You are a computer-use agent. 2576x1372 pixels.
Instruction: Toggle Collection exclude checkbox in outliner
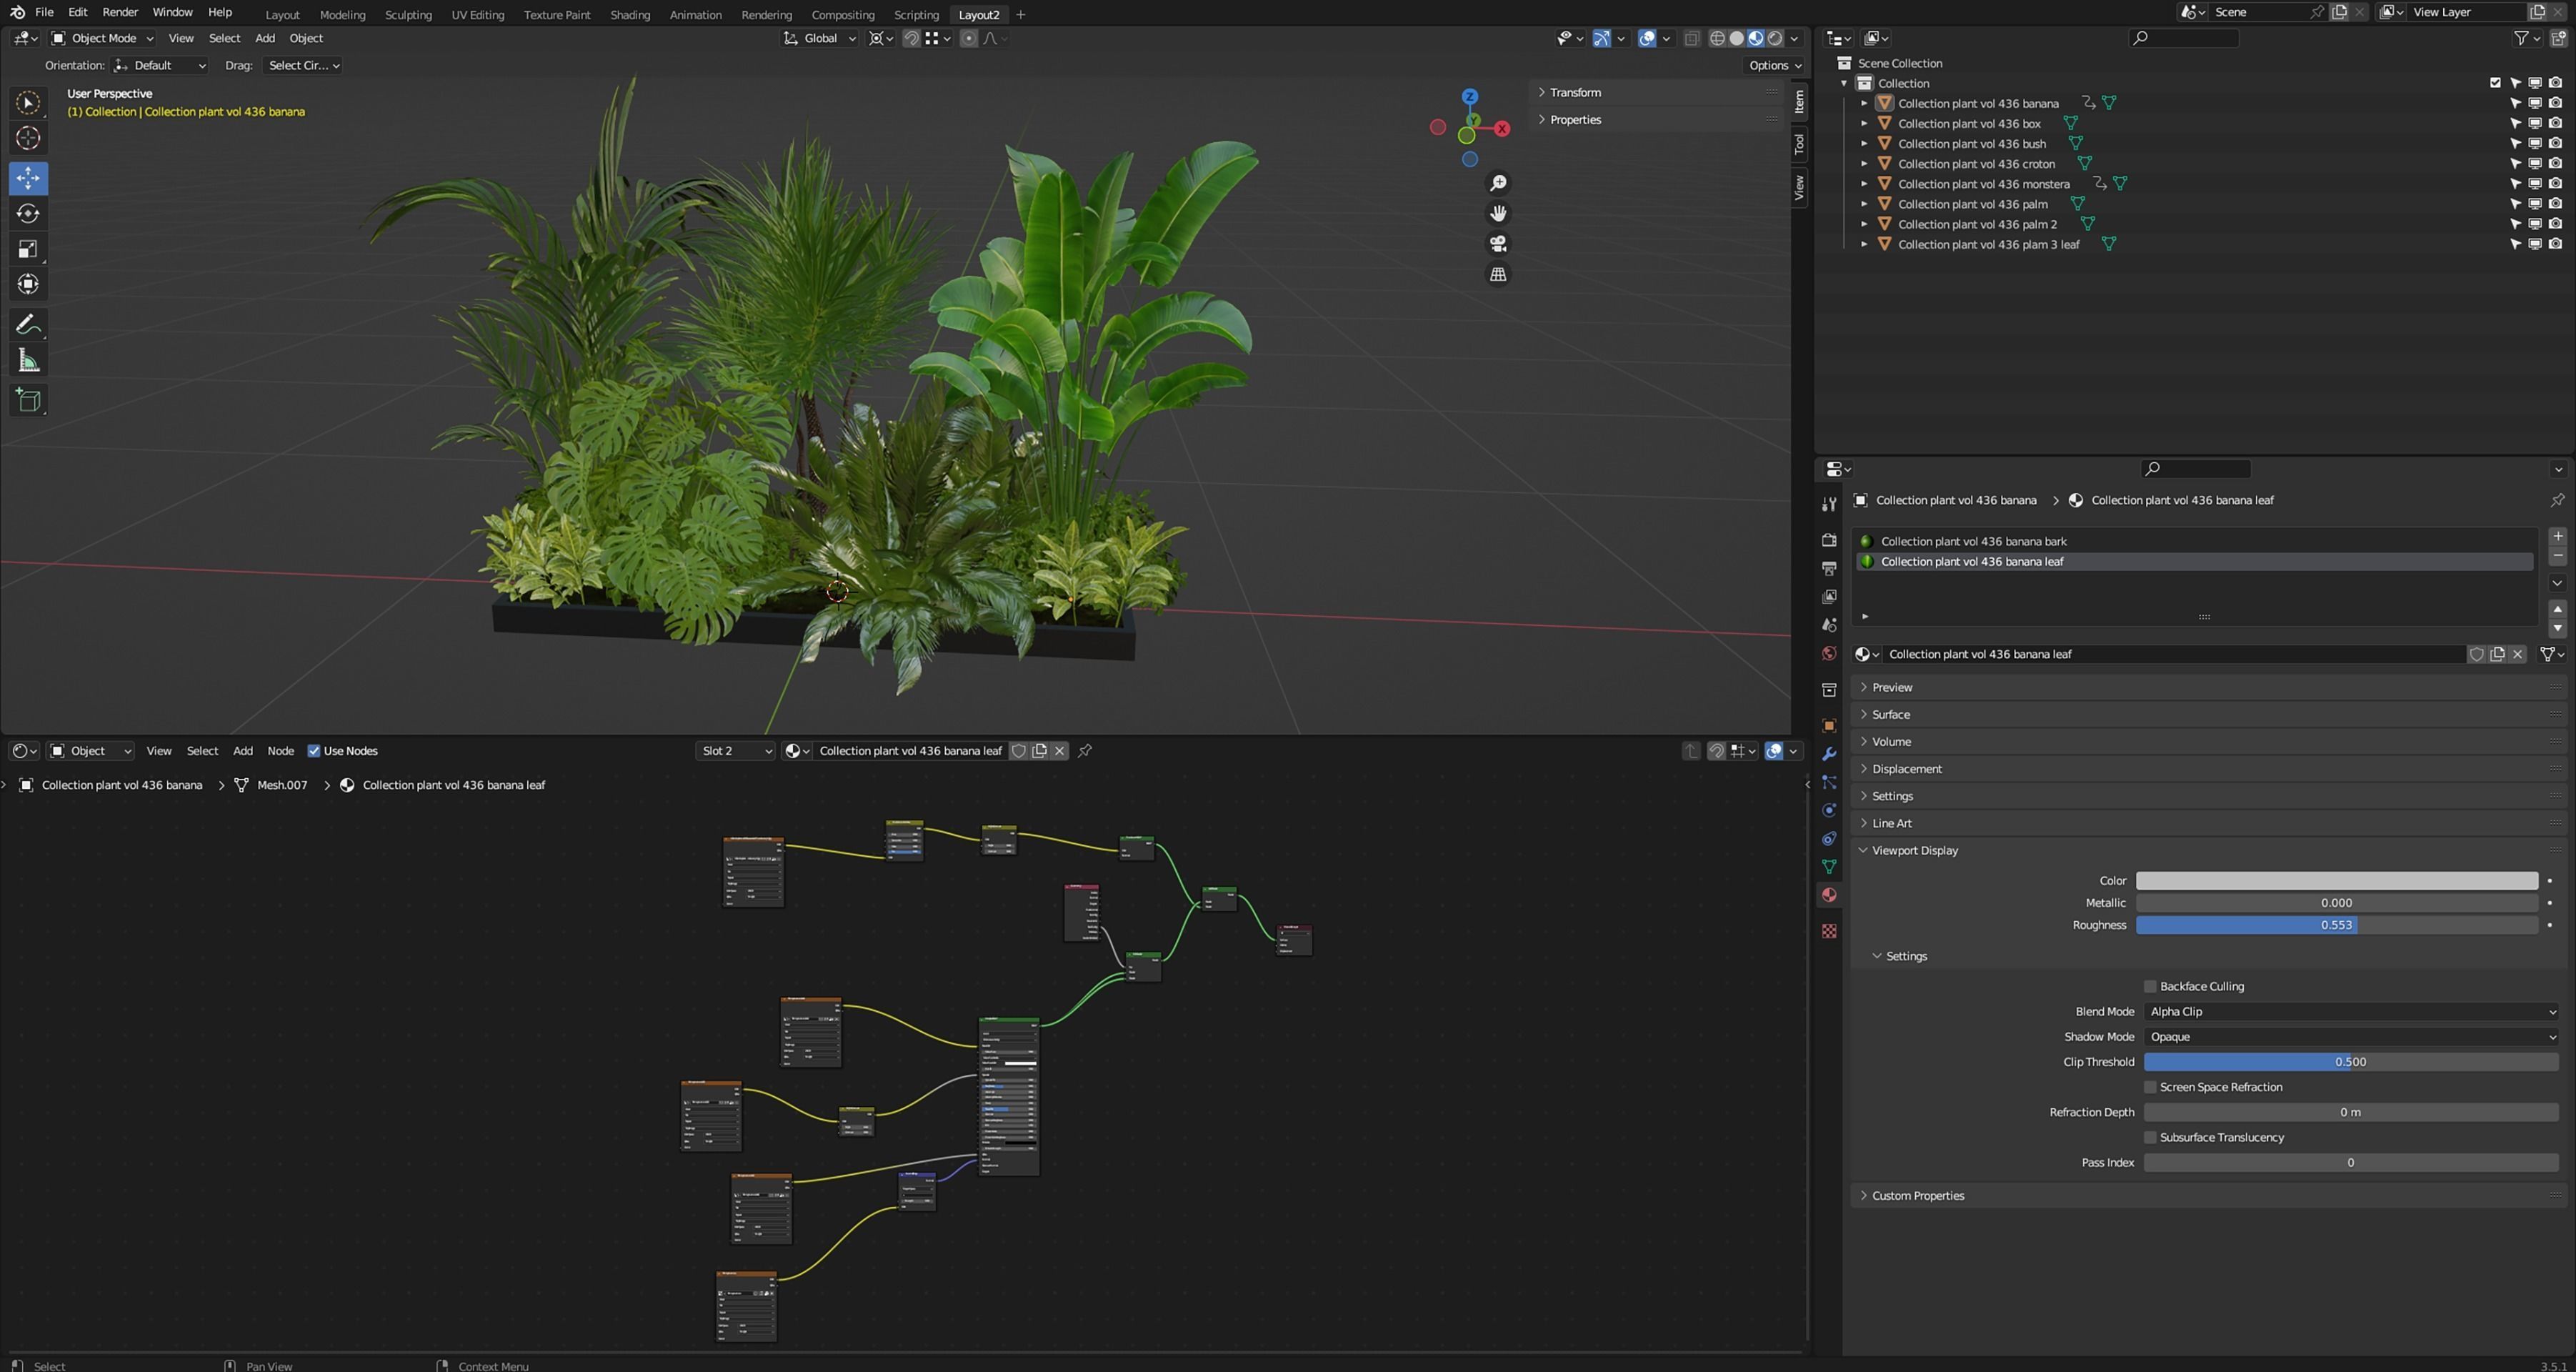(2495, 83)
